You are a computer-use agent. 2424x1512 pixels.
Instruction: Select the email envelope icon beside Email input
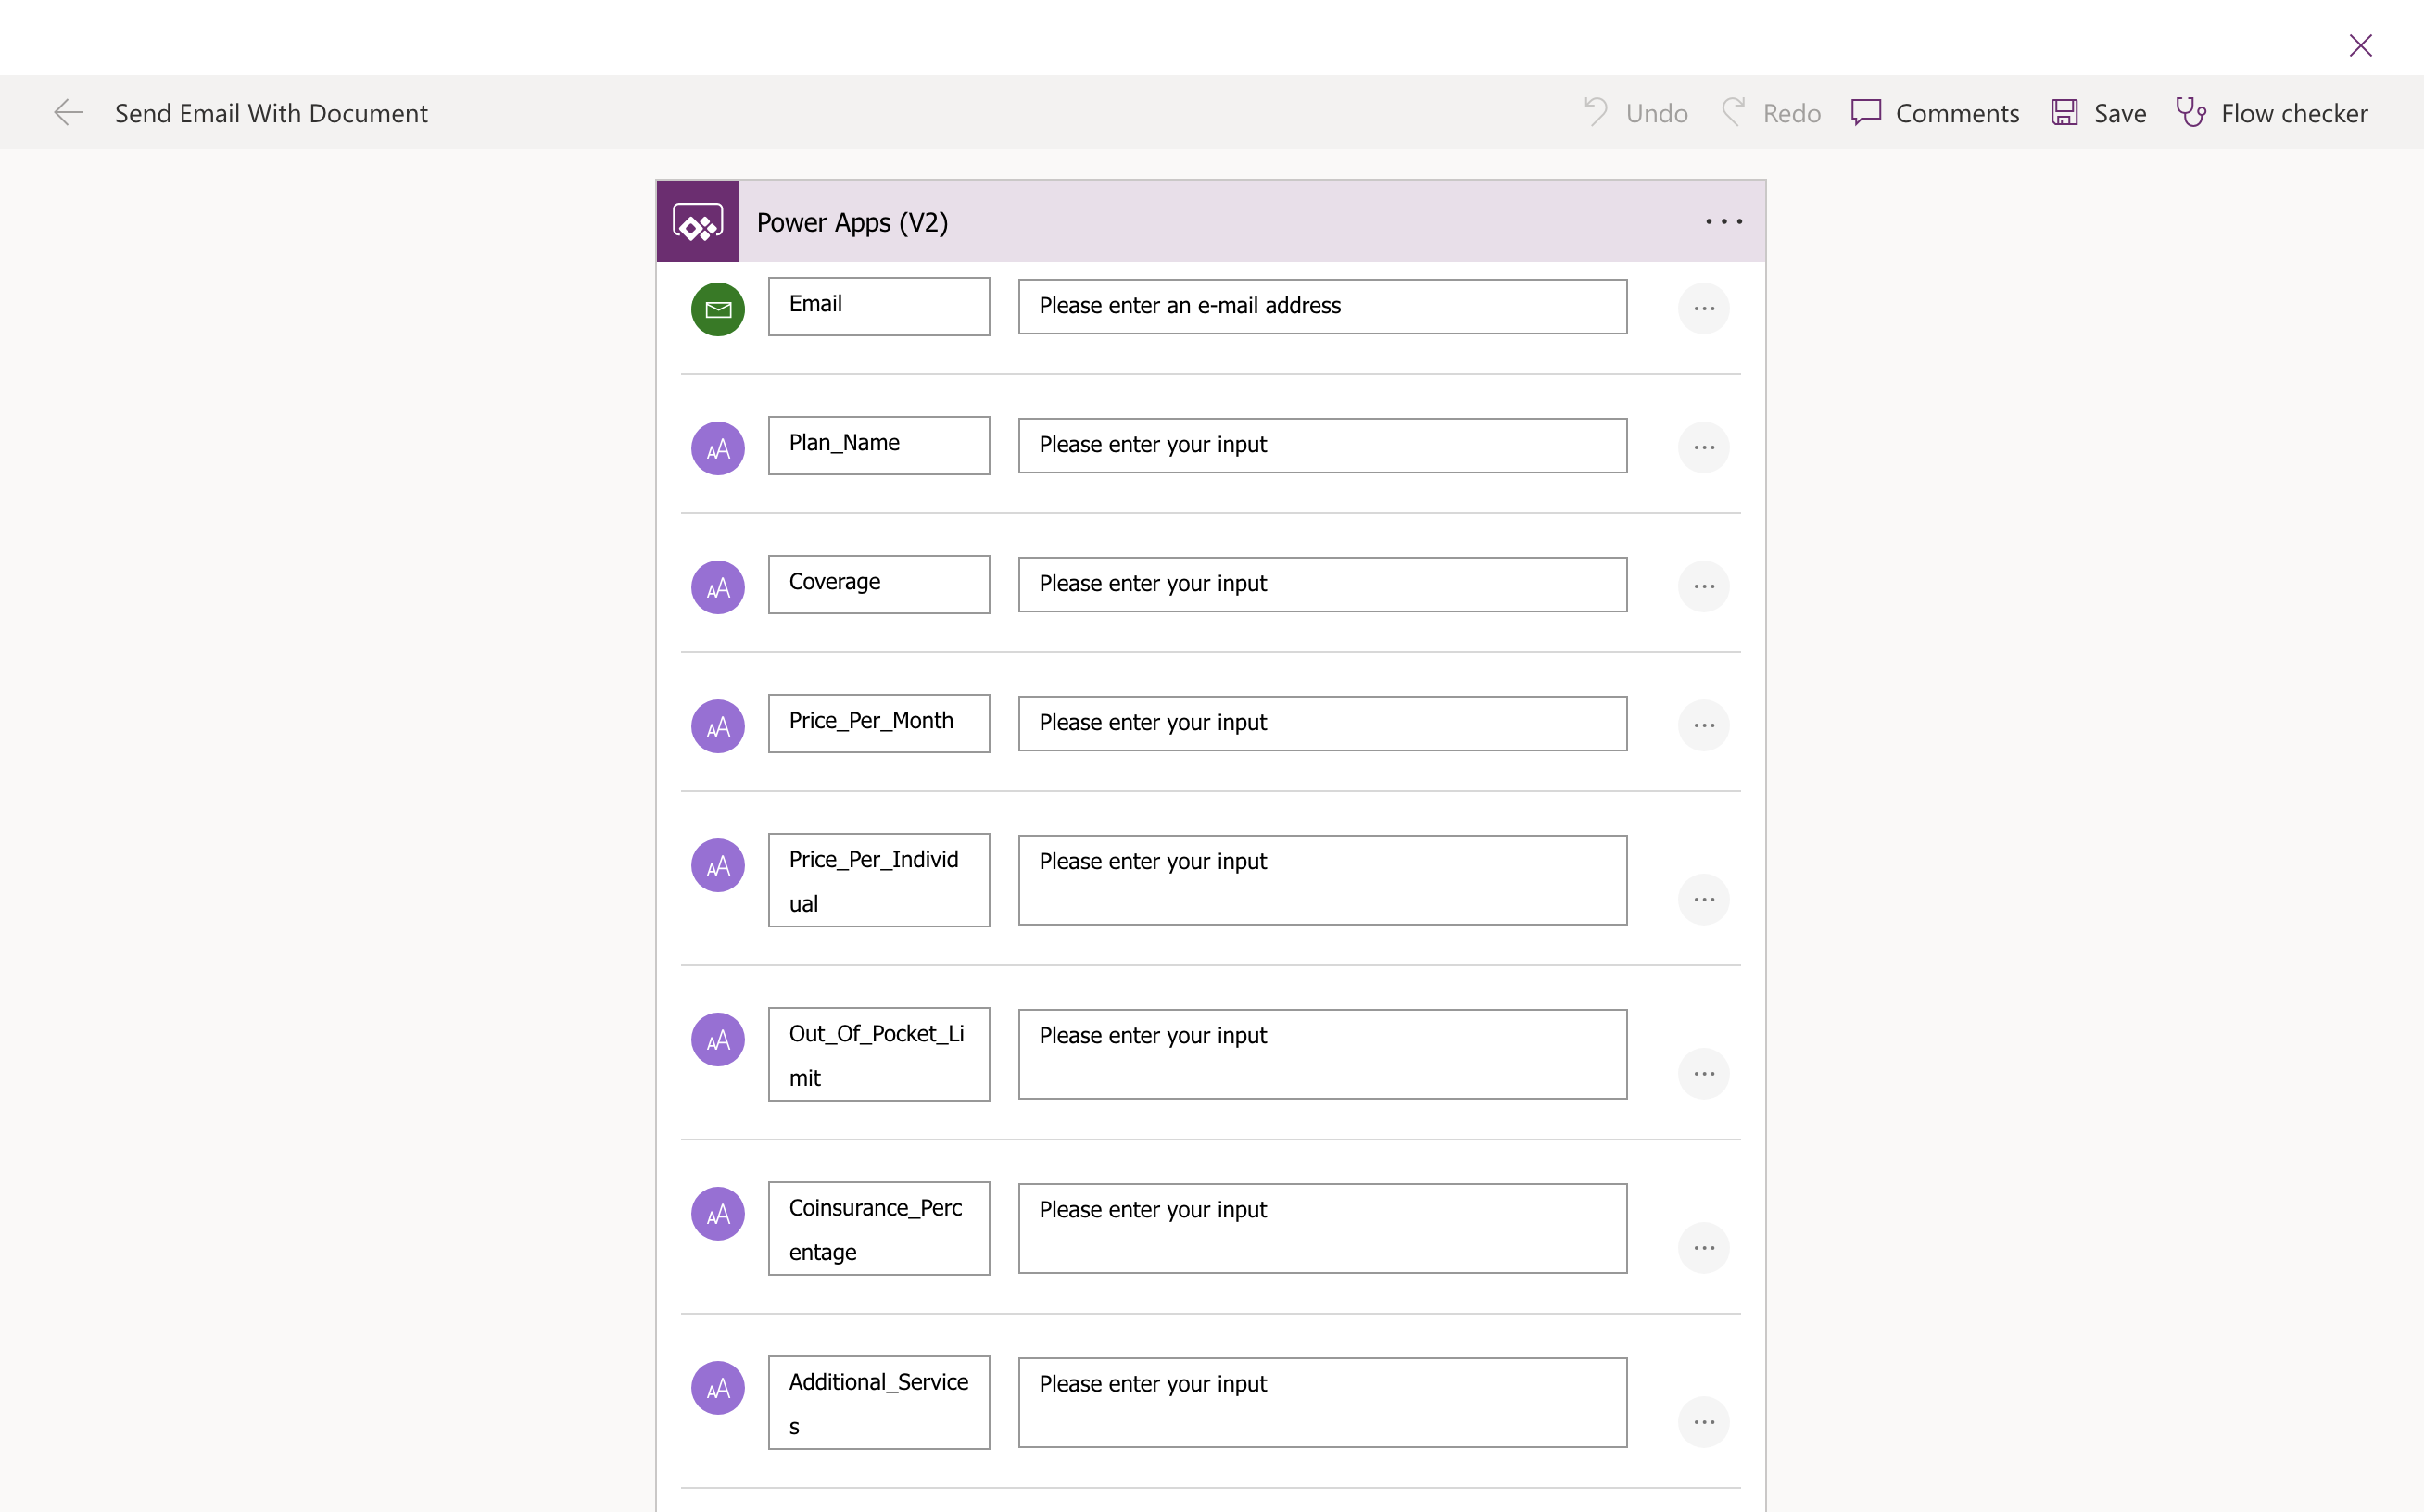pyautogui.click(x=718, y=309)
